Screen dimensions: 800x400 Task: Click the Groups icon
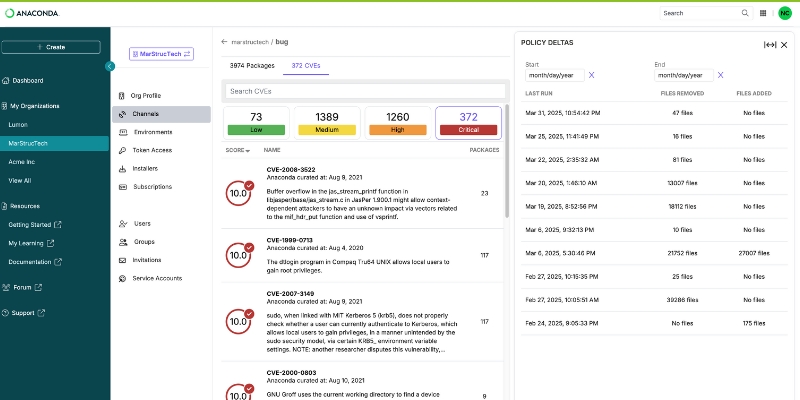tap(123, 242)
